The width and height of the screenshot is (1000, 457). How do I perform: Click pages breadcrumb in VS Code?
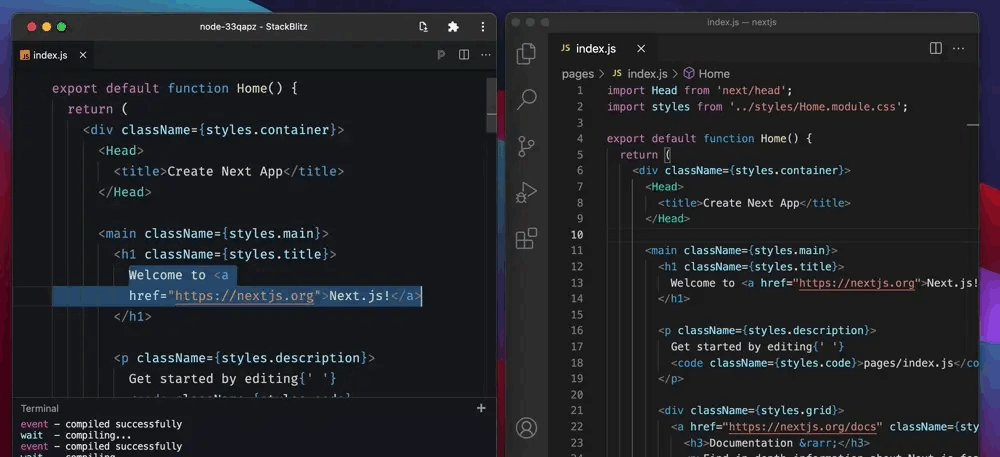[578, 74]
